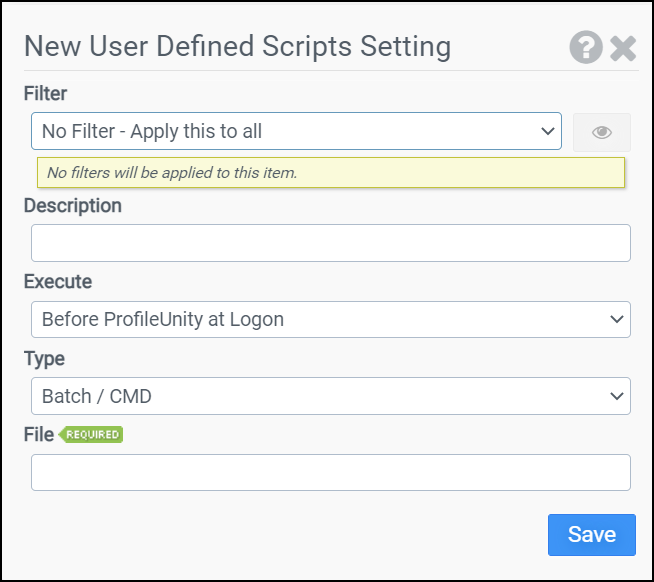The height and width of the screenshot is (582, 654).
Task: Close the dialog with the X icon
Action: tap(623, 47)
